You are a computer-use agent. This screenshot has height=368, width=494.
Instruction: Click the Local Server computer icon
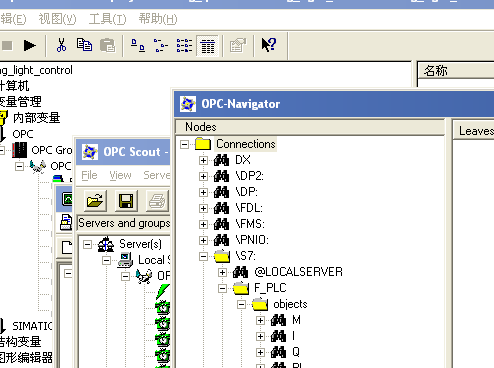125,260
